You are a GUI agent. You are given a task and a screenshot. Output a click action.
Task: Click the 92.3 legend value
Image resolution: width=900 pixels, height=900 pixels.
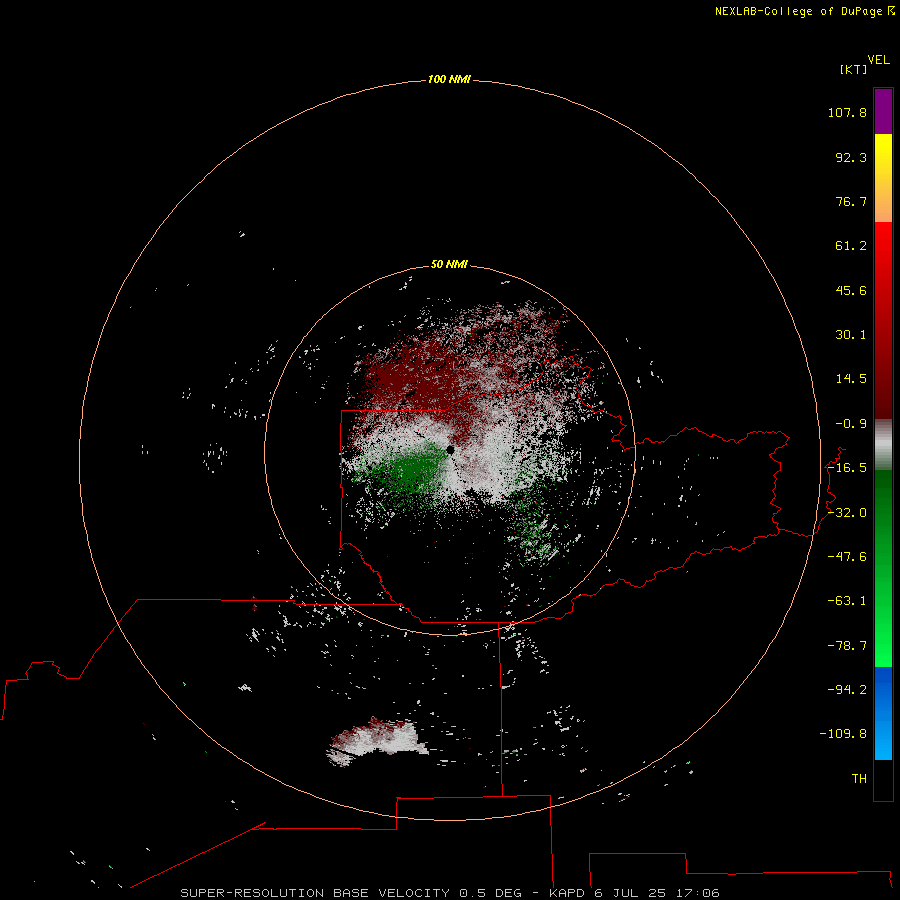[x=851, y=157]
